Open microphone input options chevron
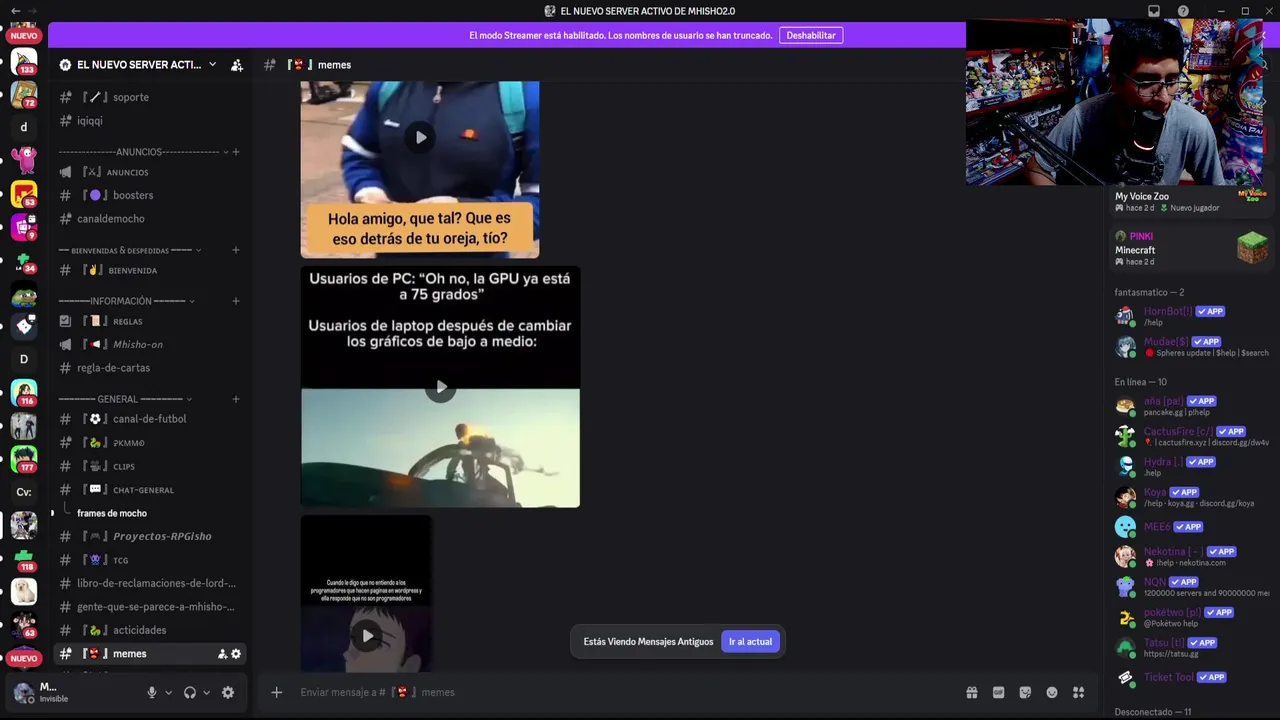This screenshot has width=1280, height=720. 168,692
